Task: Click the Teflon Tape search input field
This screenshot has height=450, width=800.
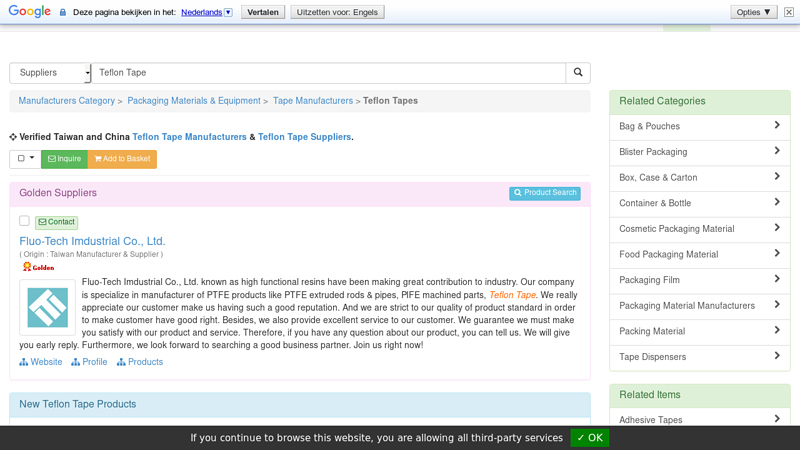Action: tap(328, 73)
